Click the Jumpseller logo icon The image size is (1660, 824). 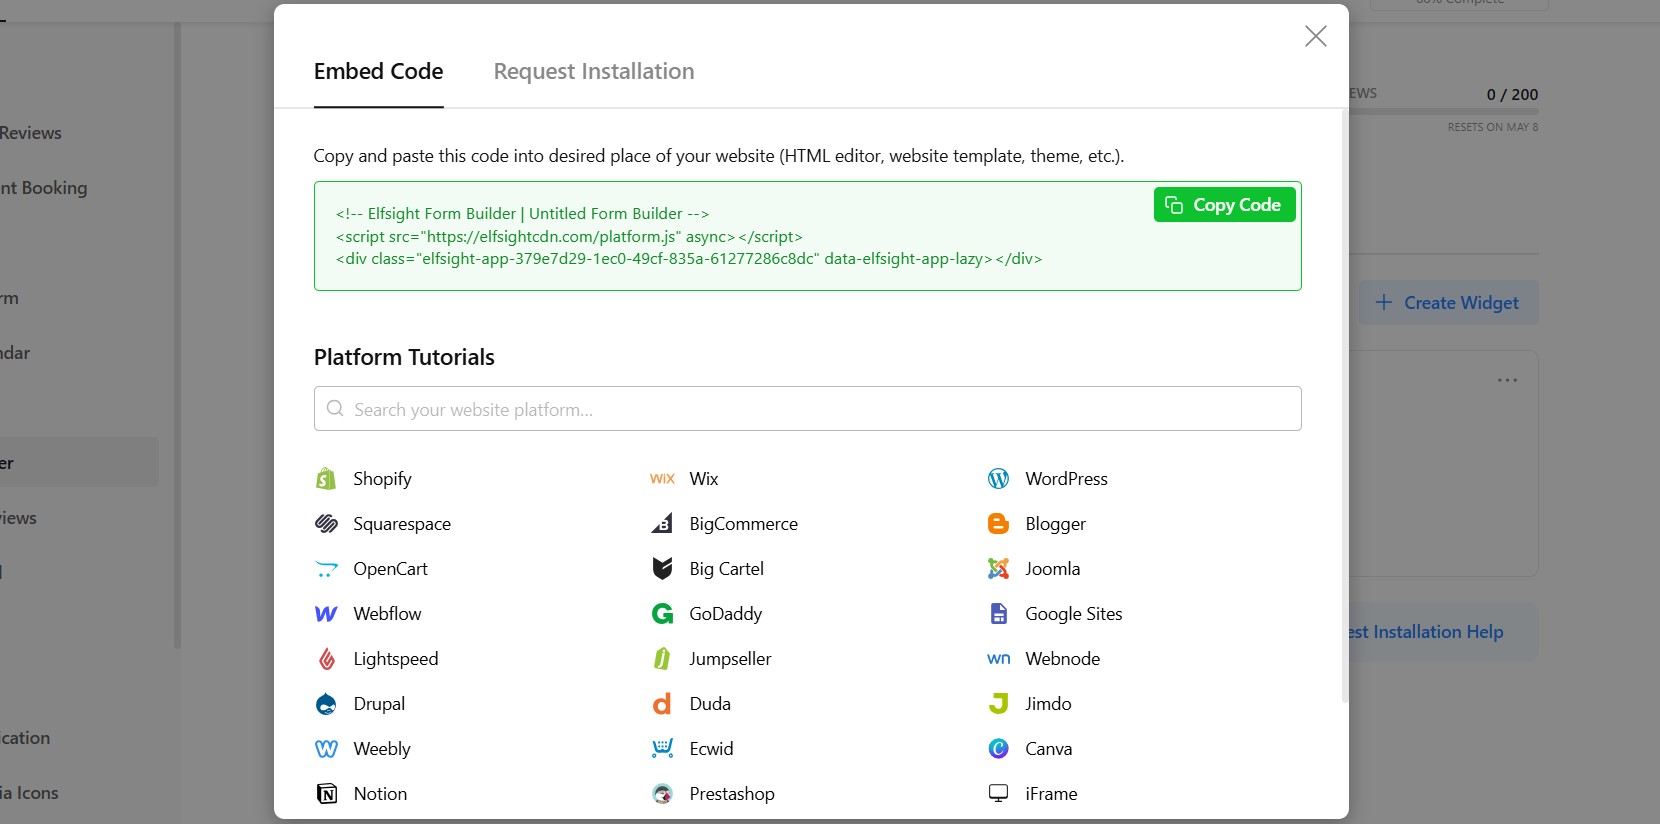coord(662,659)
